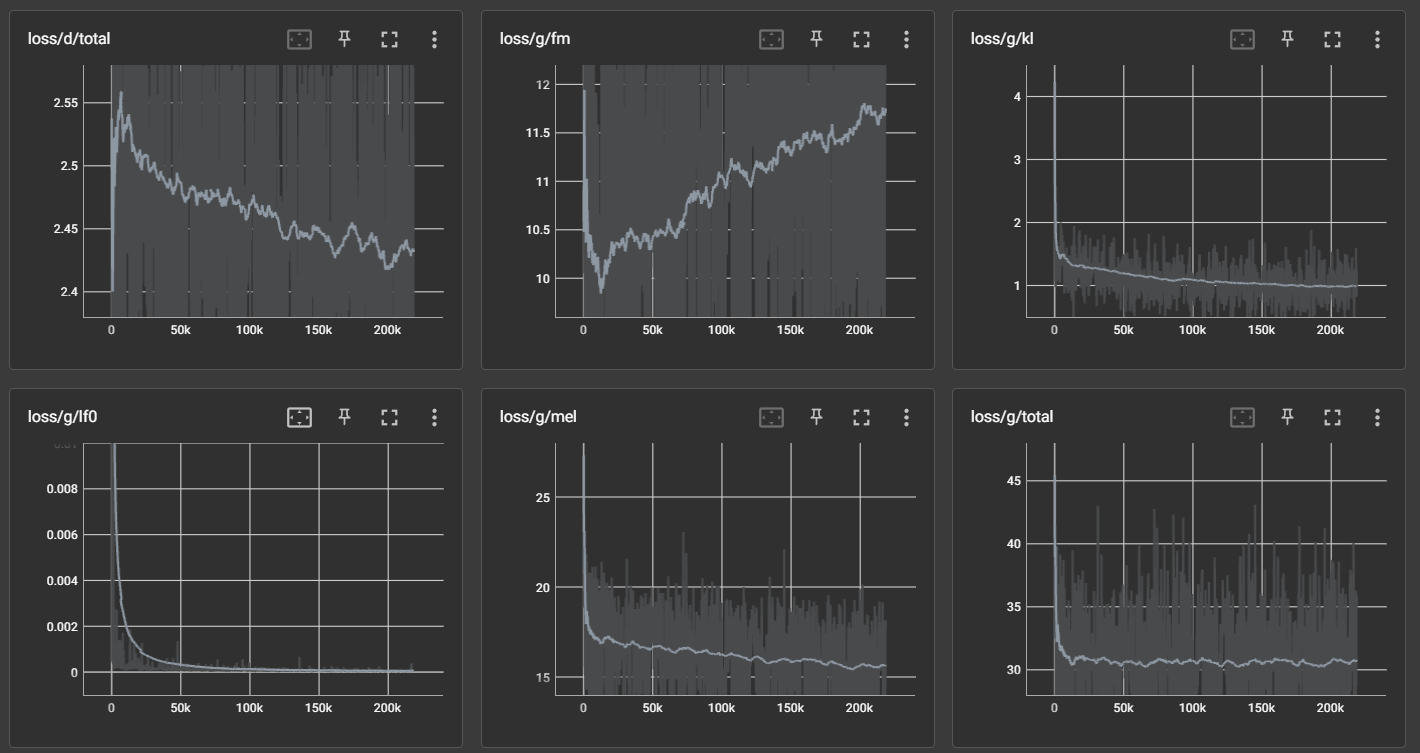Pin the loss/g/lf0 card

point(344,417)
